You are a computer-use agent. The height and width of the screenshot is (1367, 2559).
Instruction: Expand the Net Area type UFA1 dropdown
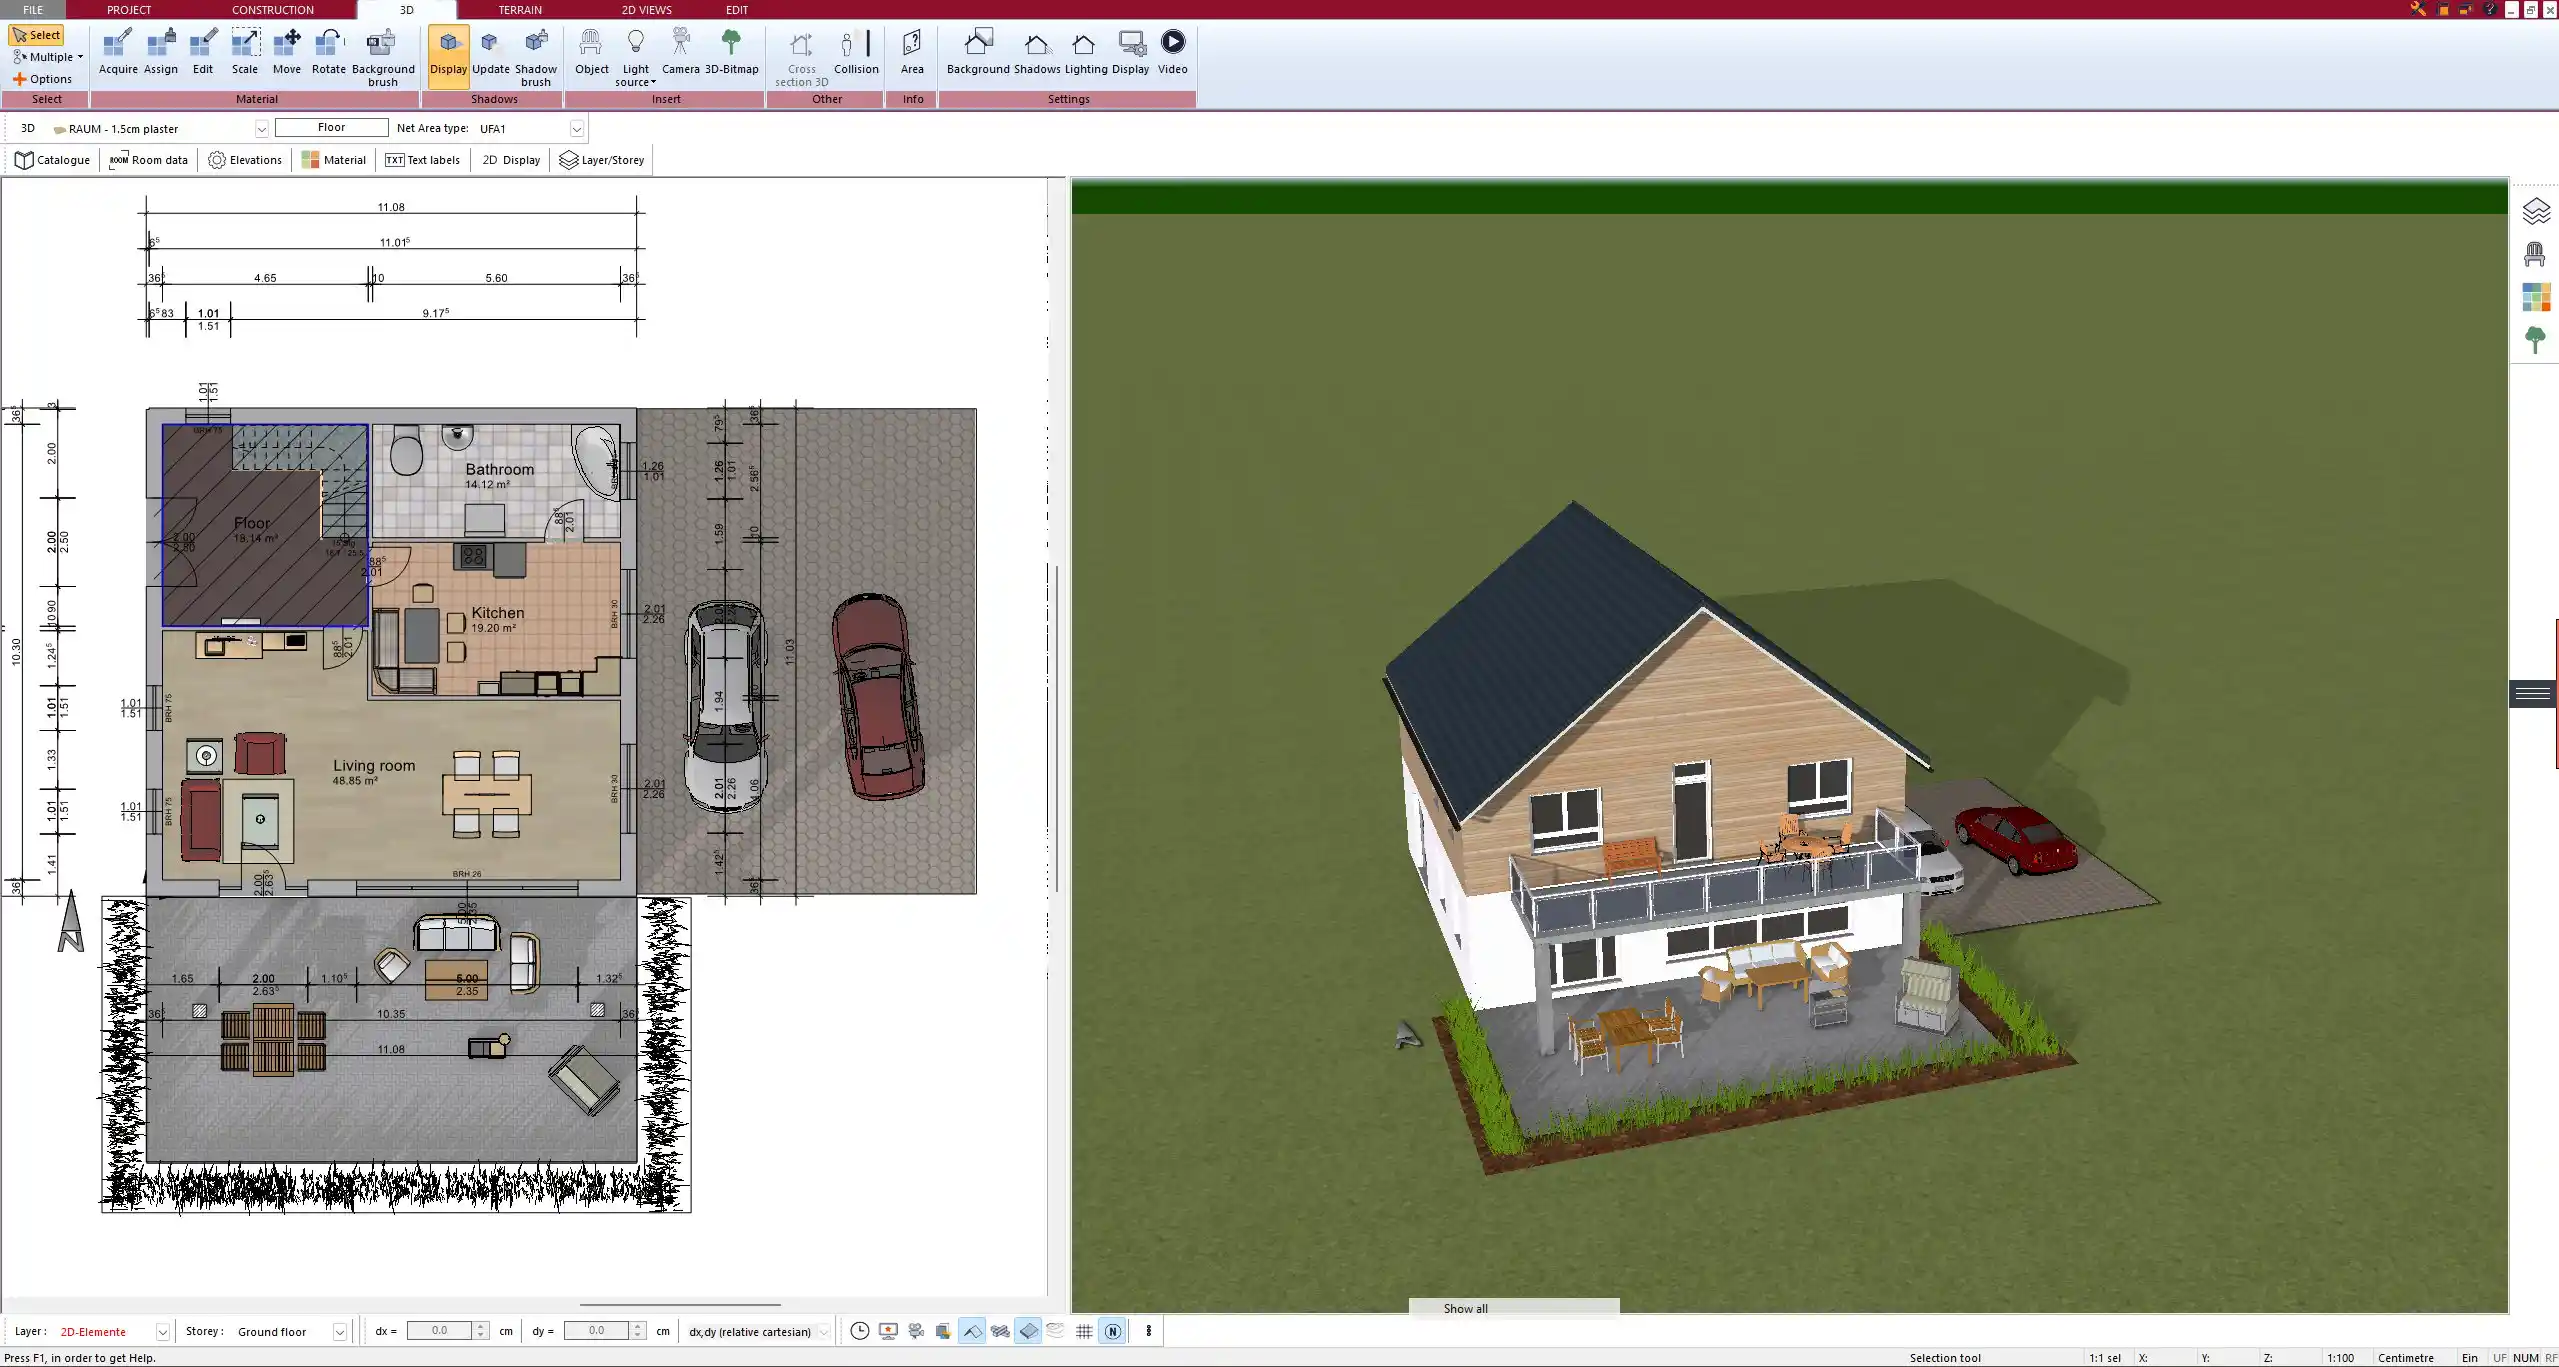576,129
